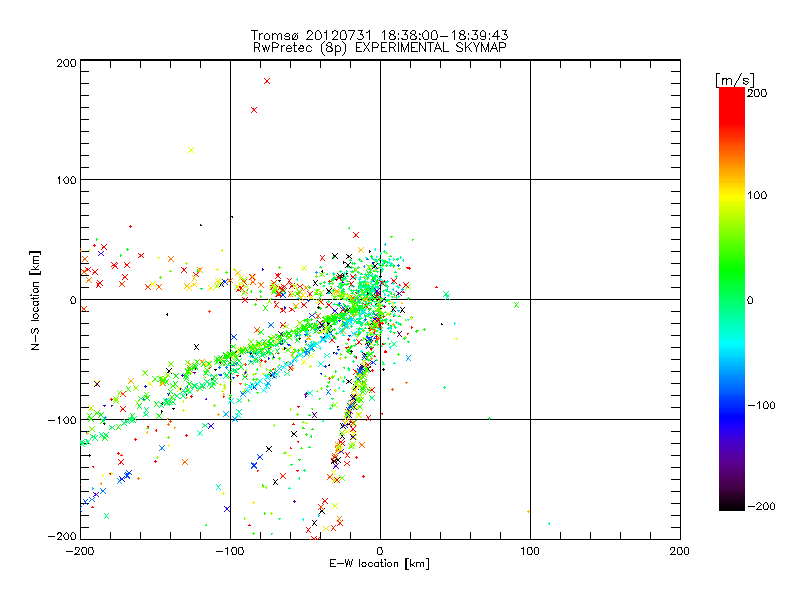This screenshot has width=800, height=600.
Task: Click the lone cyan dot right of 100 km east
Action: point(549,523)
